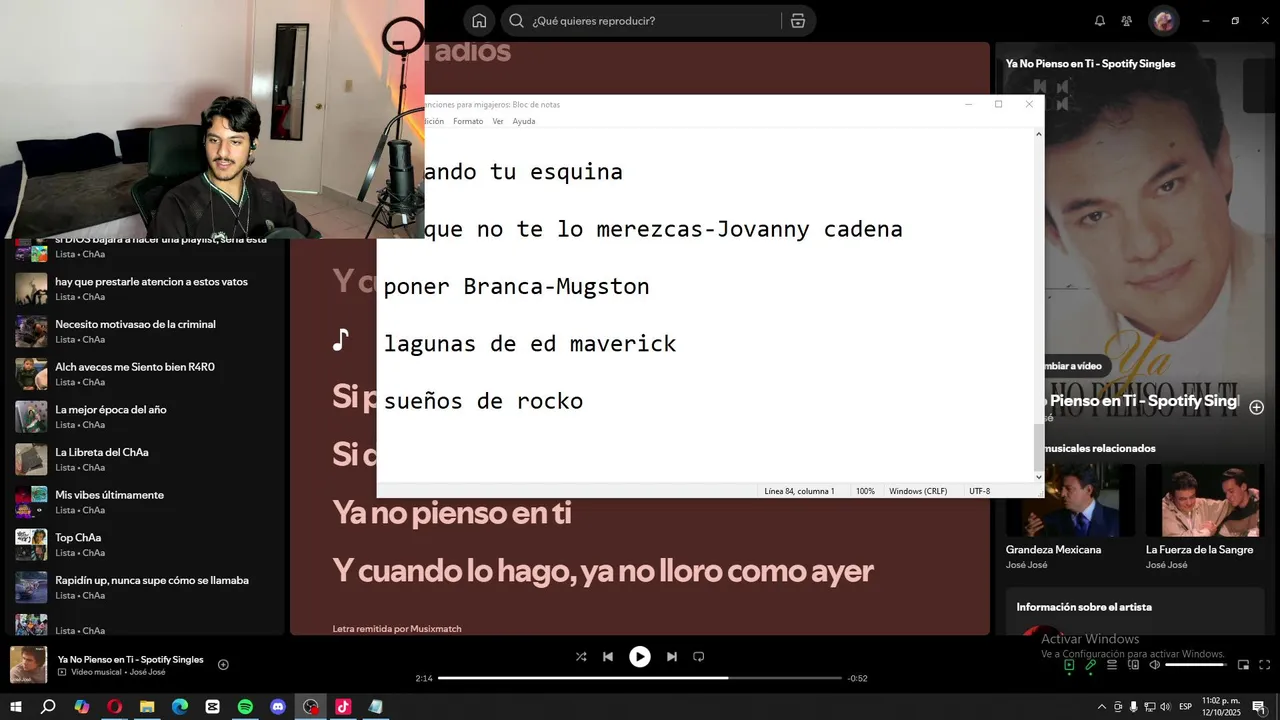The width and height of the screenshot is (1280, 720).
Task: Click Notepad scrollbar up arrow
Action: click(x=1038, y=134)
